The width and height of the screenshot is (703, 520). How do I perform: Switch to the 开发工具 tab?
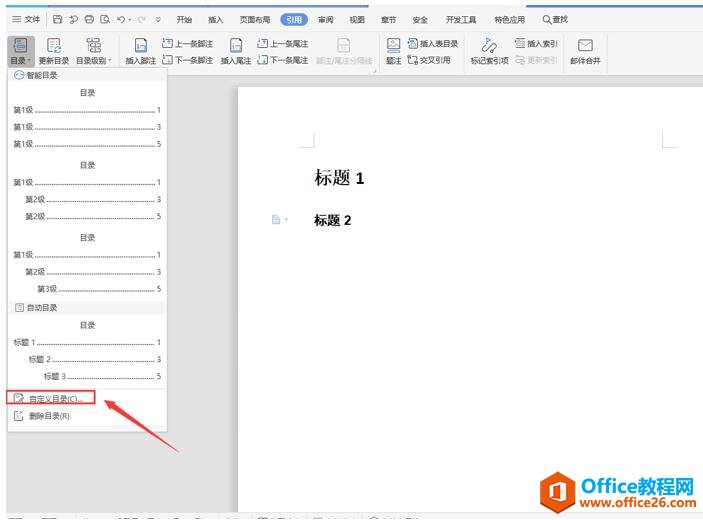coord(461,20)
